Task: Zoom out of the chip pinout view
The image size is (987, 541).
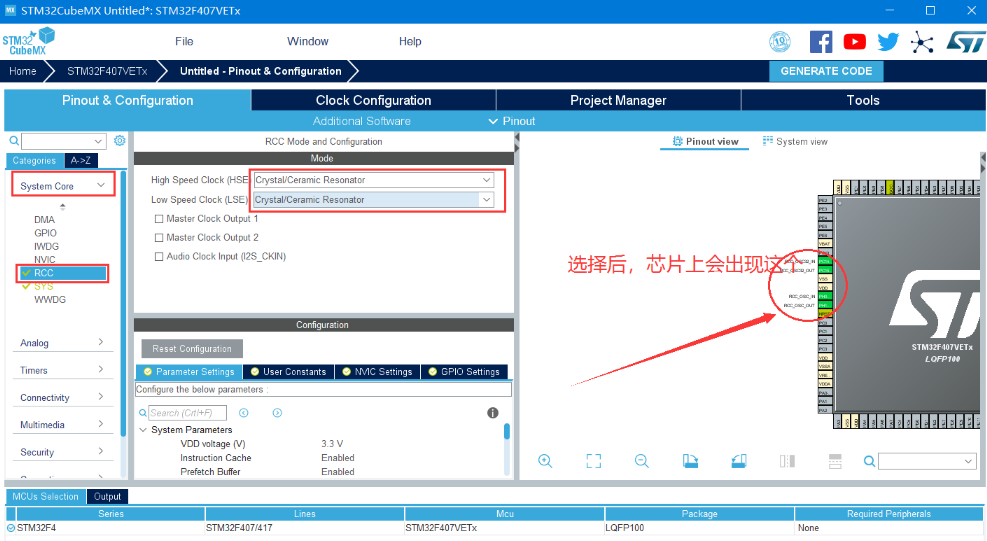Action: 641,461
